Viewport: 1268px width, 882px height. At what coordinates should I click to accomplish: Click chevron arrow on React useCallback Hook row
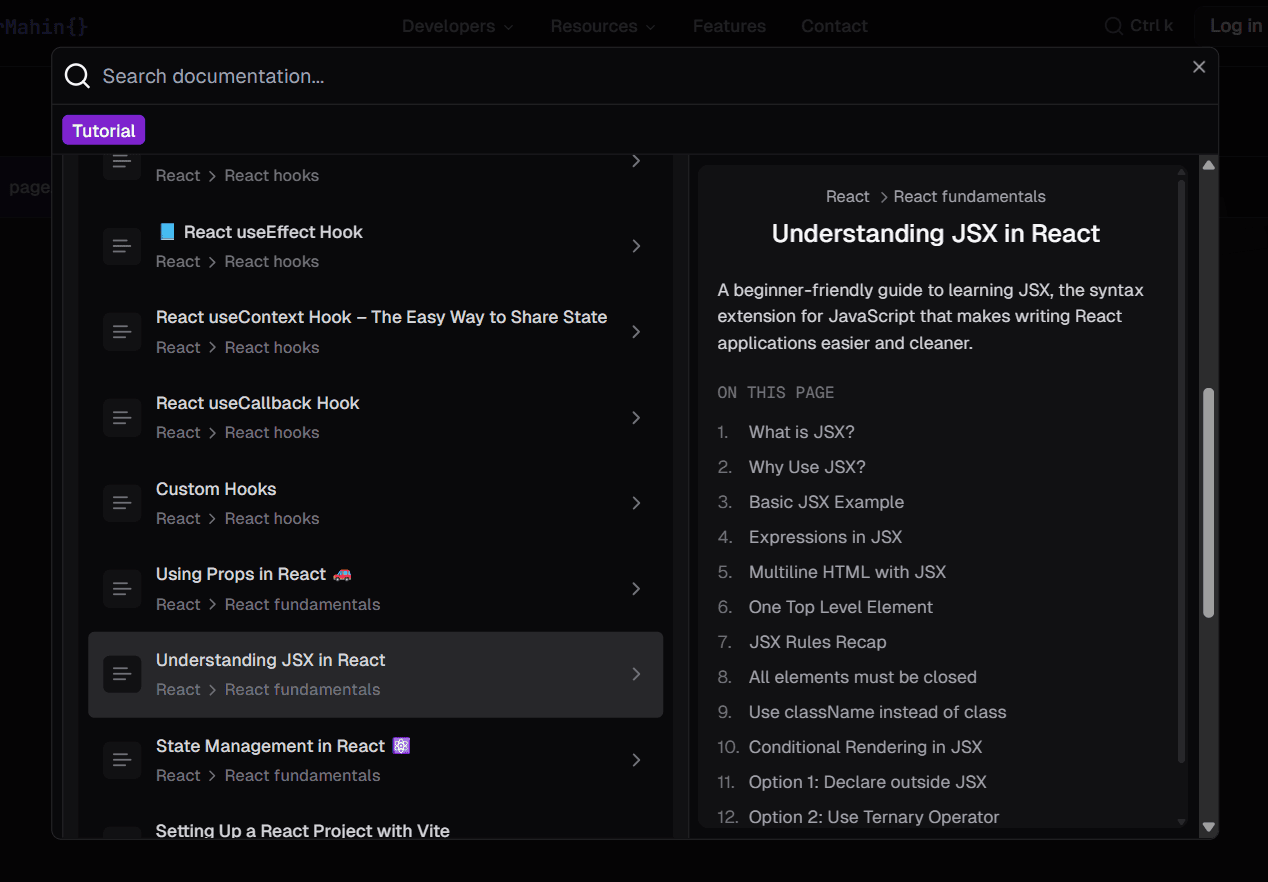tap(636, 417)
